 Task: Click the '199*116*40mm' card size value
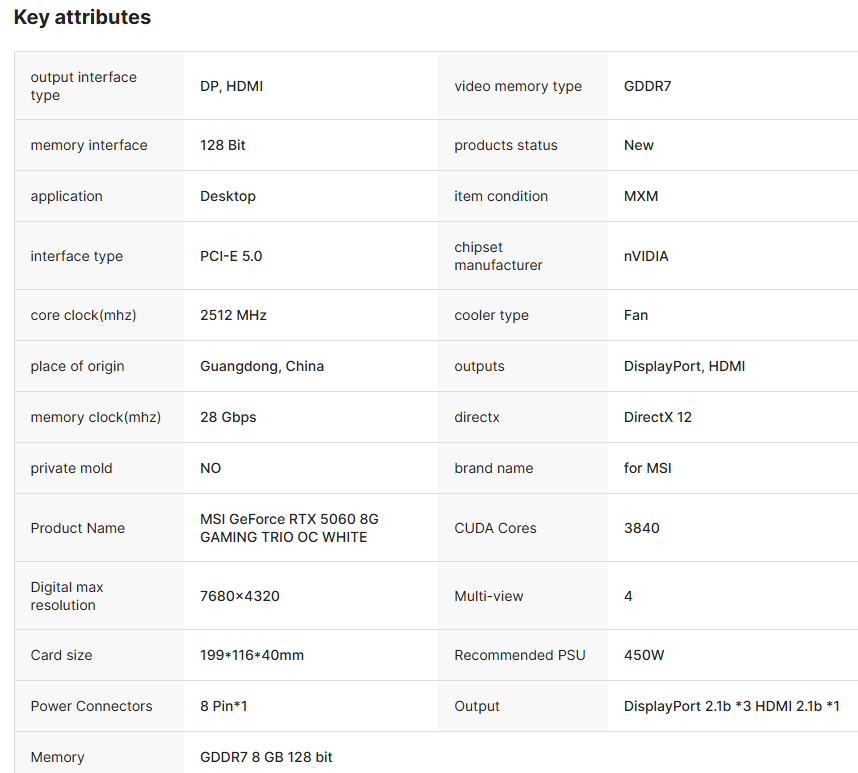point(252,655)
